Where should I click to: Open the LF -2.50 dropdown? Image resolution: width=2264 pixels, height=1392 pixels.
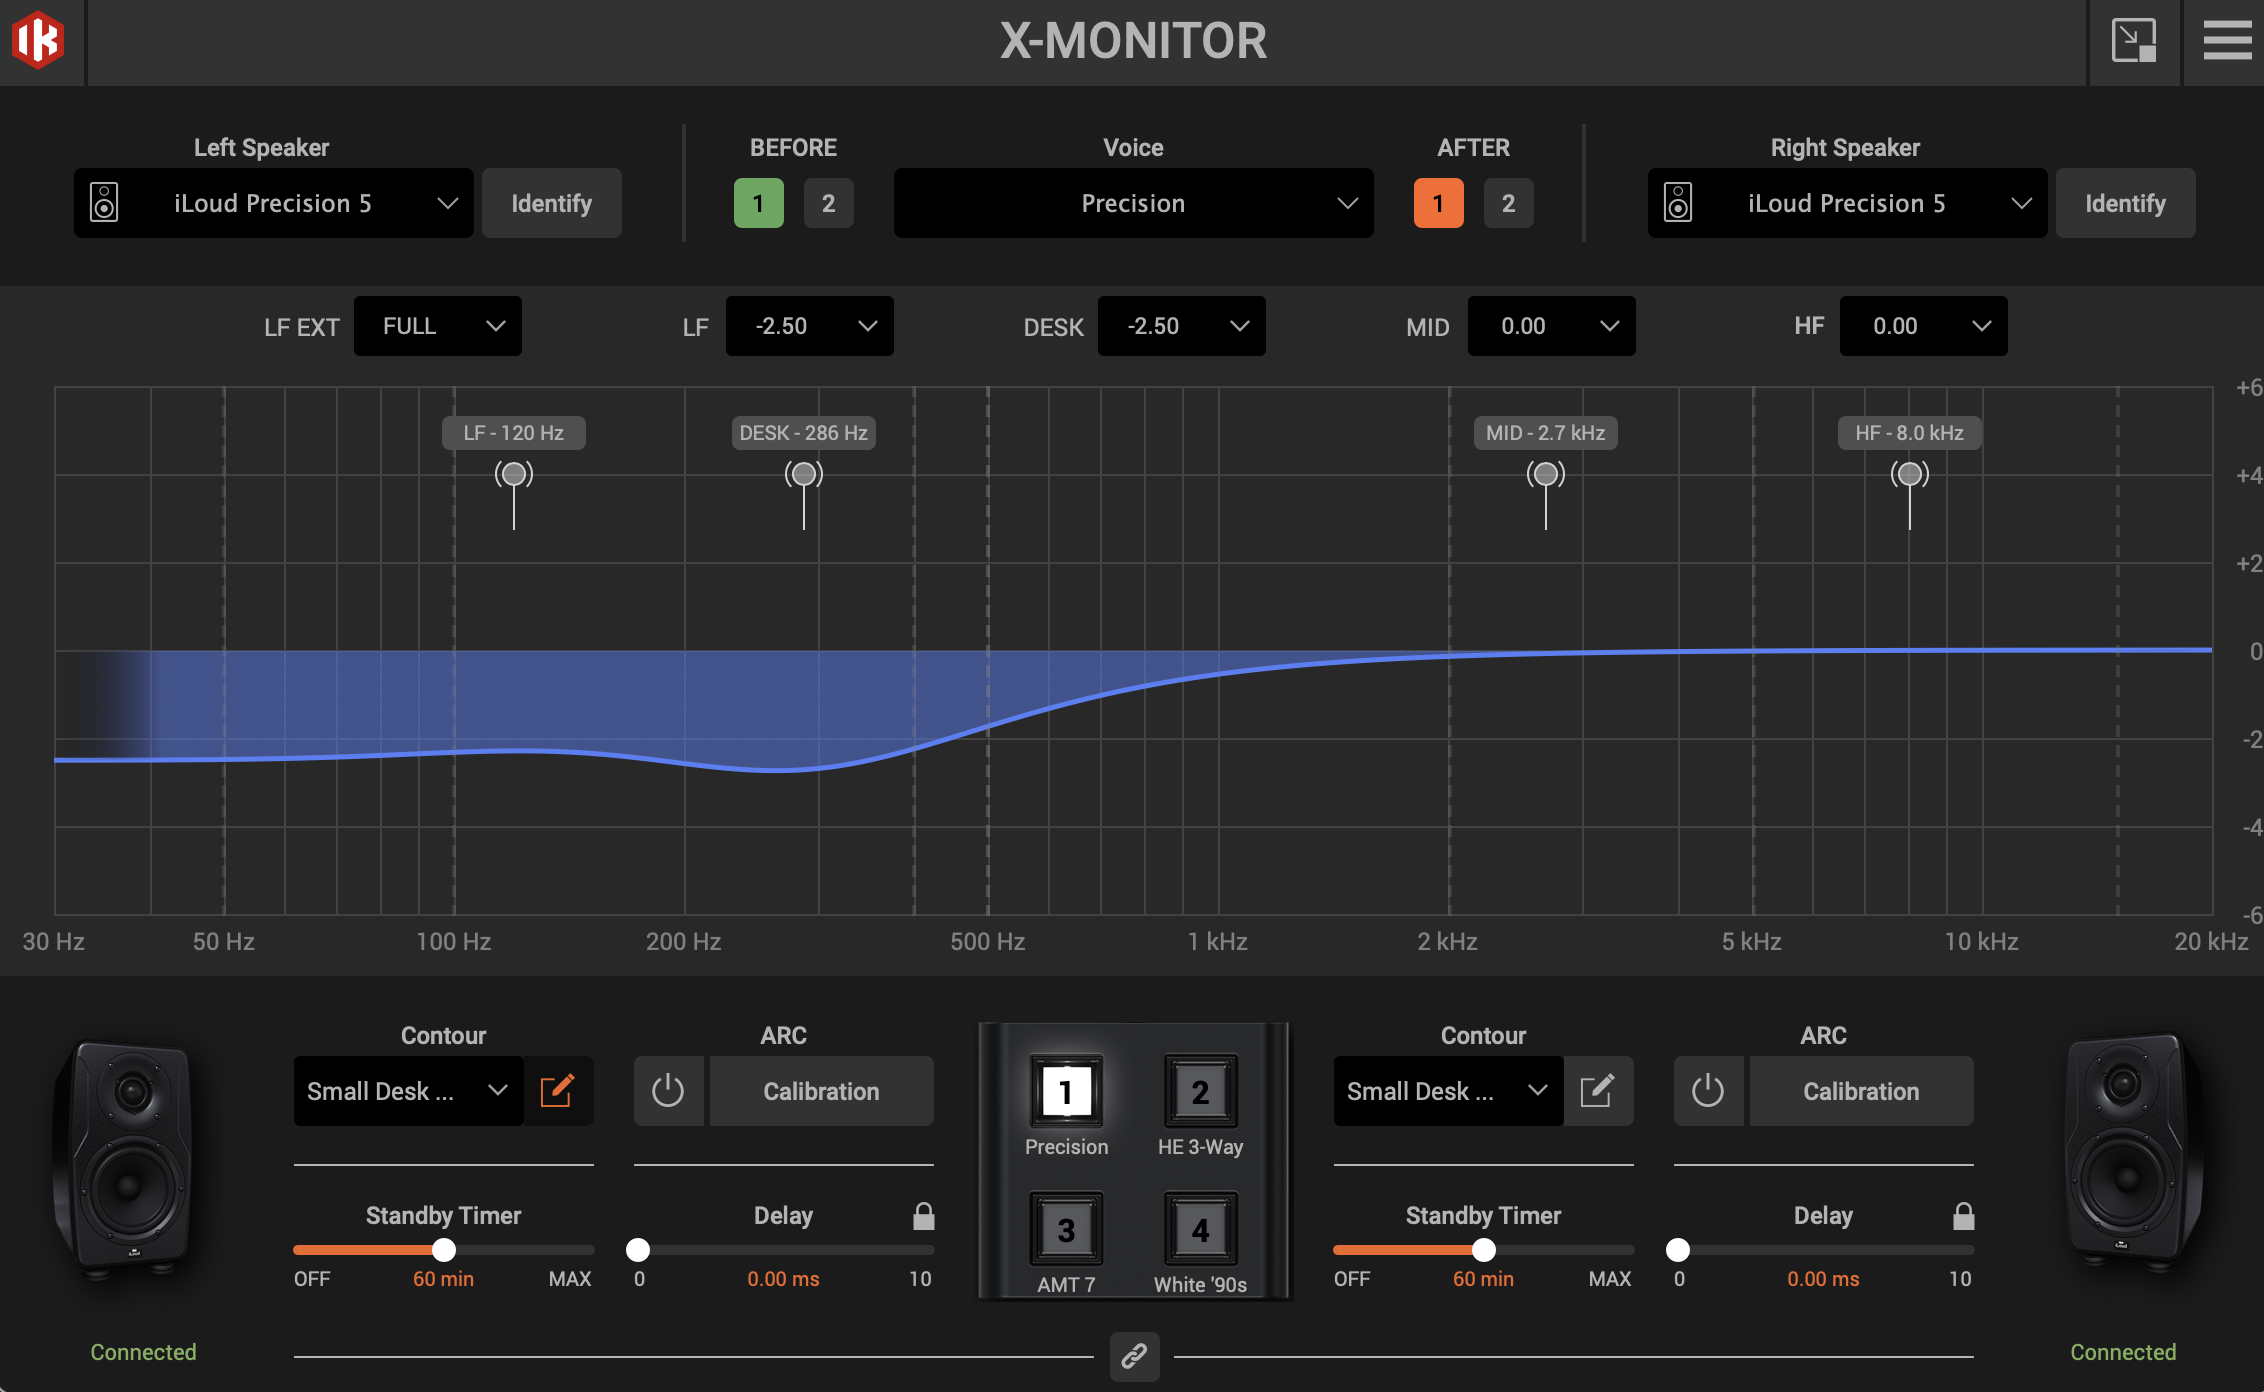(810, 326)
